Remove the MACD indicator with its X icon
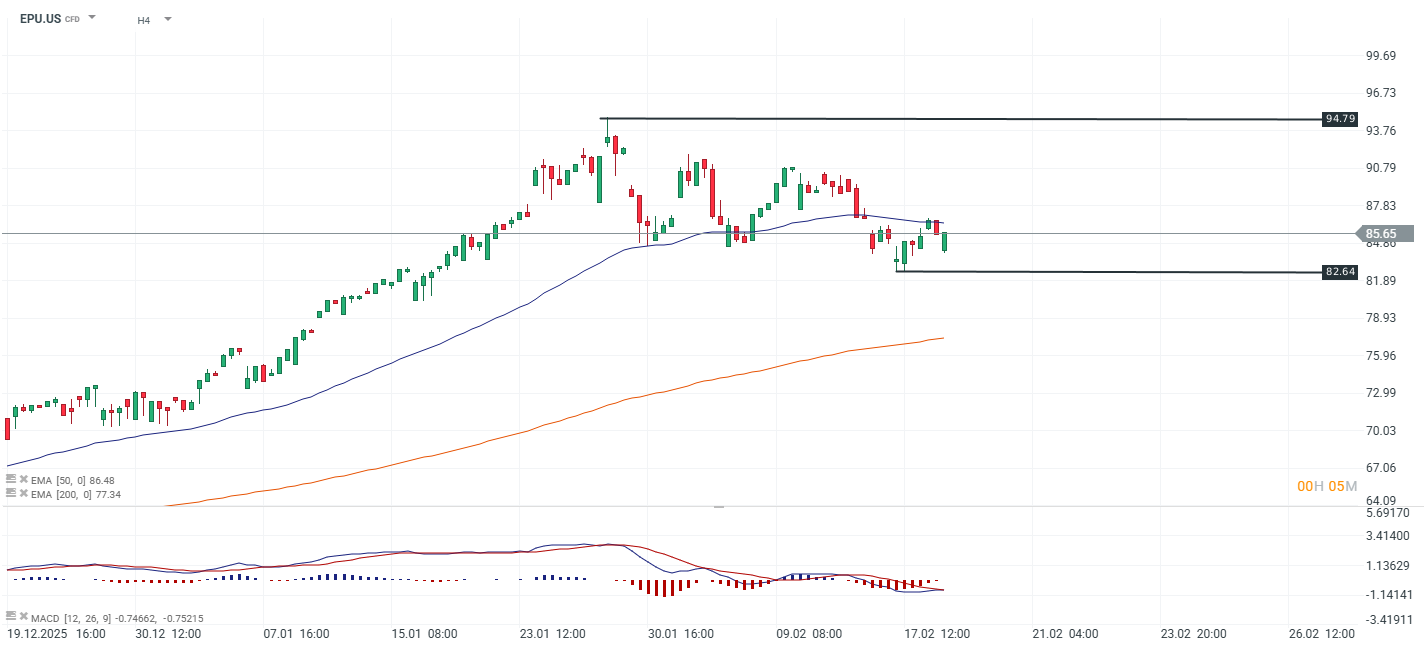Screen dimensions: 1426x650 23,616
